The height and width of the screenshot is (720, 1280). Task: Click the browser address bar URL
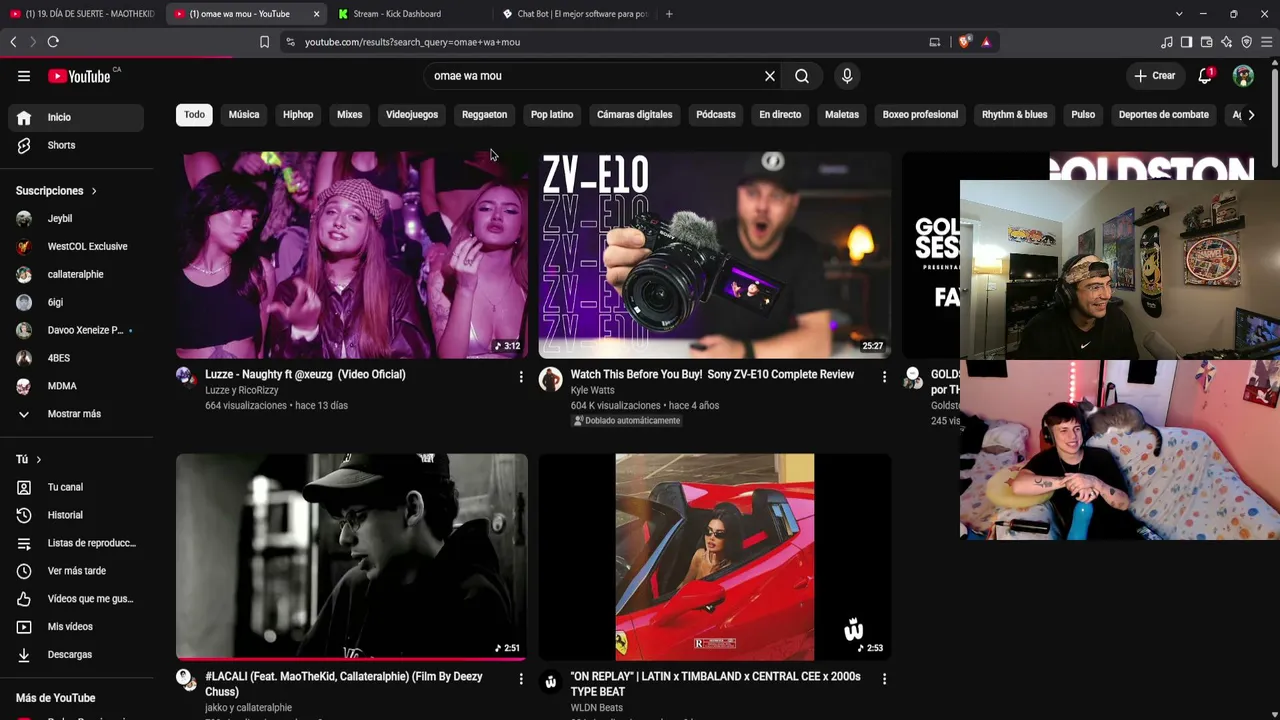point(412,42)
